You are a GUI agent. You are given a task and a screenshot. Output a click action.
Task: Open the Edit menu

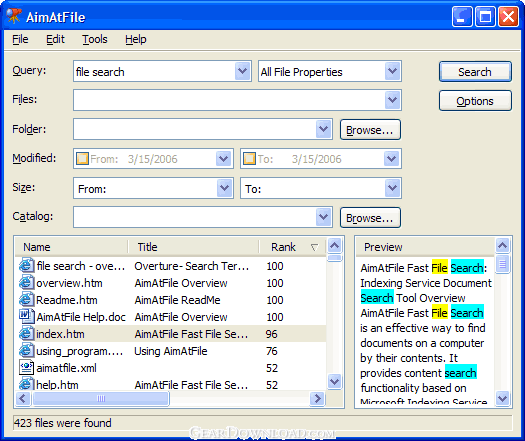click(55, 39)
